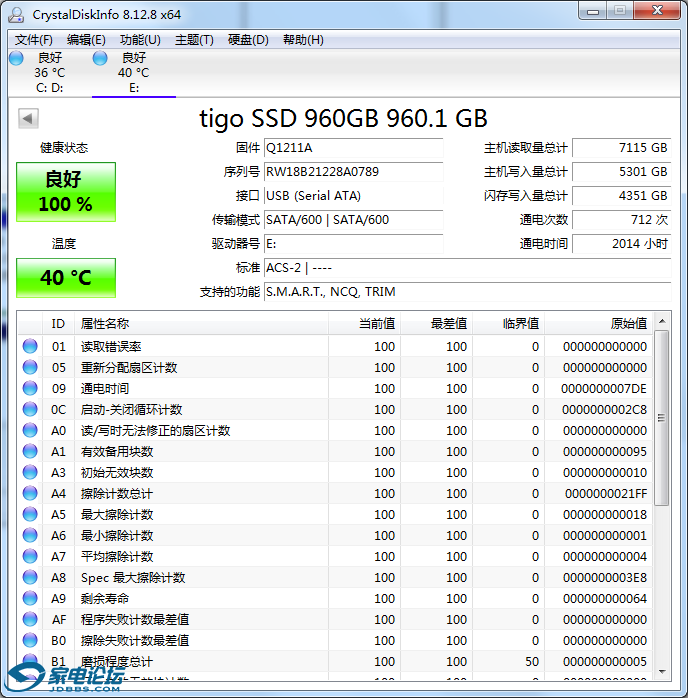688x698 pixels.
Task: Select the 启动-关闭循环计数 attribute name
Action: coord(131,410)
